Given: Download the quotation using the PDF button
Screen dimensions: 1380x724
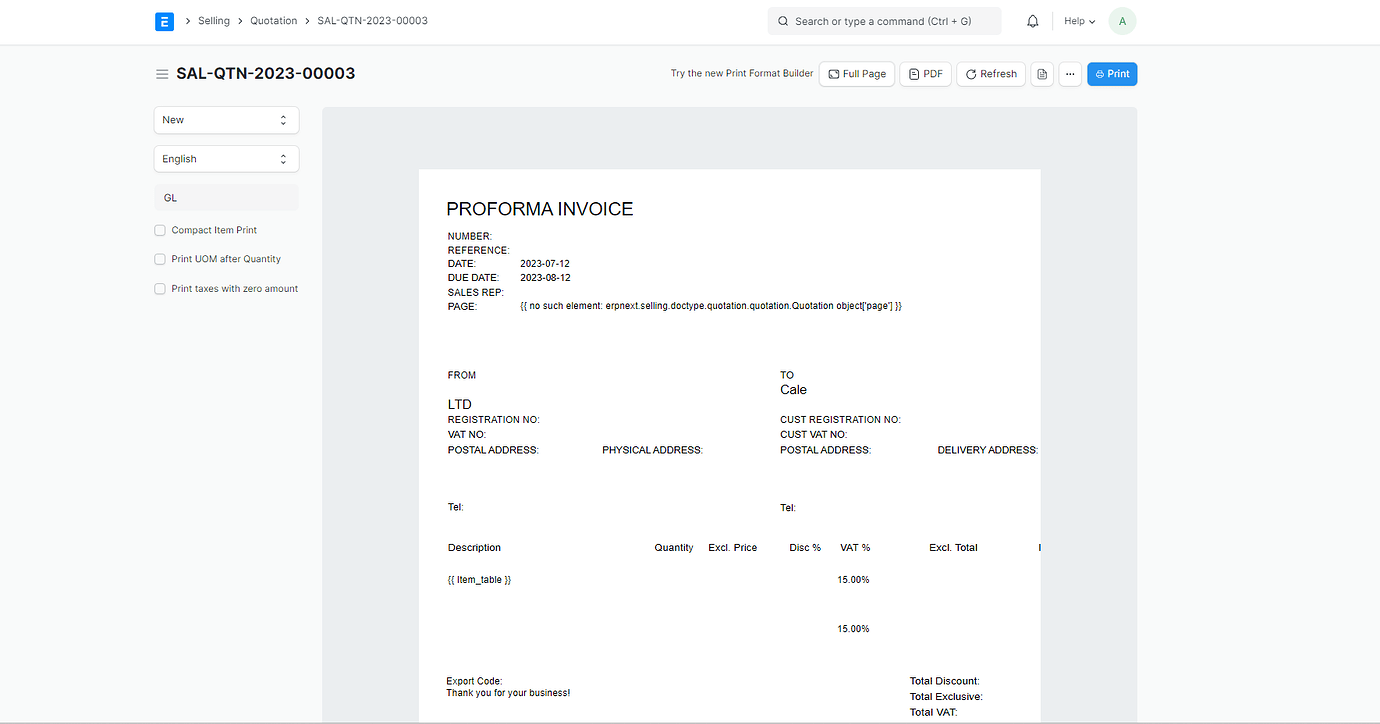Looking at the screenshot, I should coord(926,74).
